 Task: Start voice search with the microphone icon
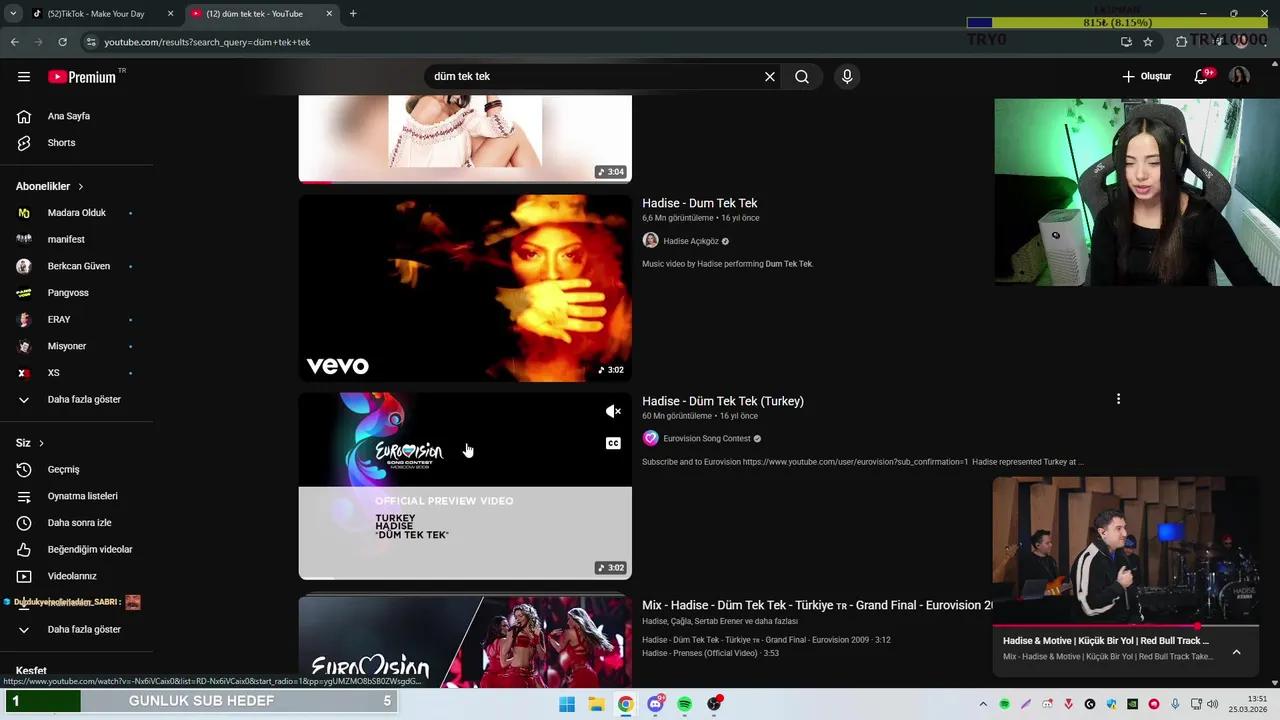[x=847, y=77]
